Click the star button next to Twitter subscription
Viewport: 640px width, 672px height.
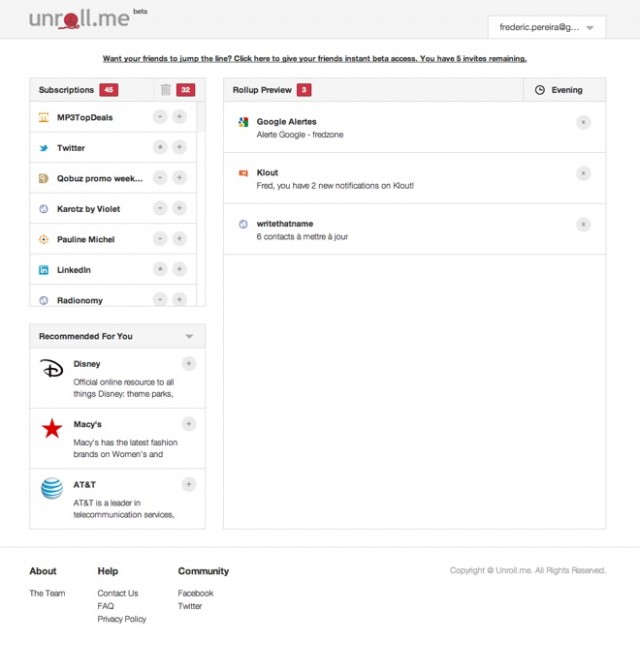tap(160, 147)
